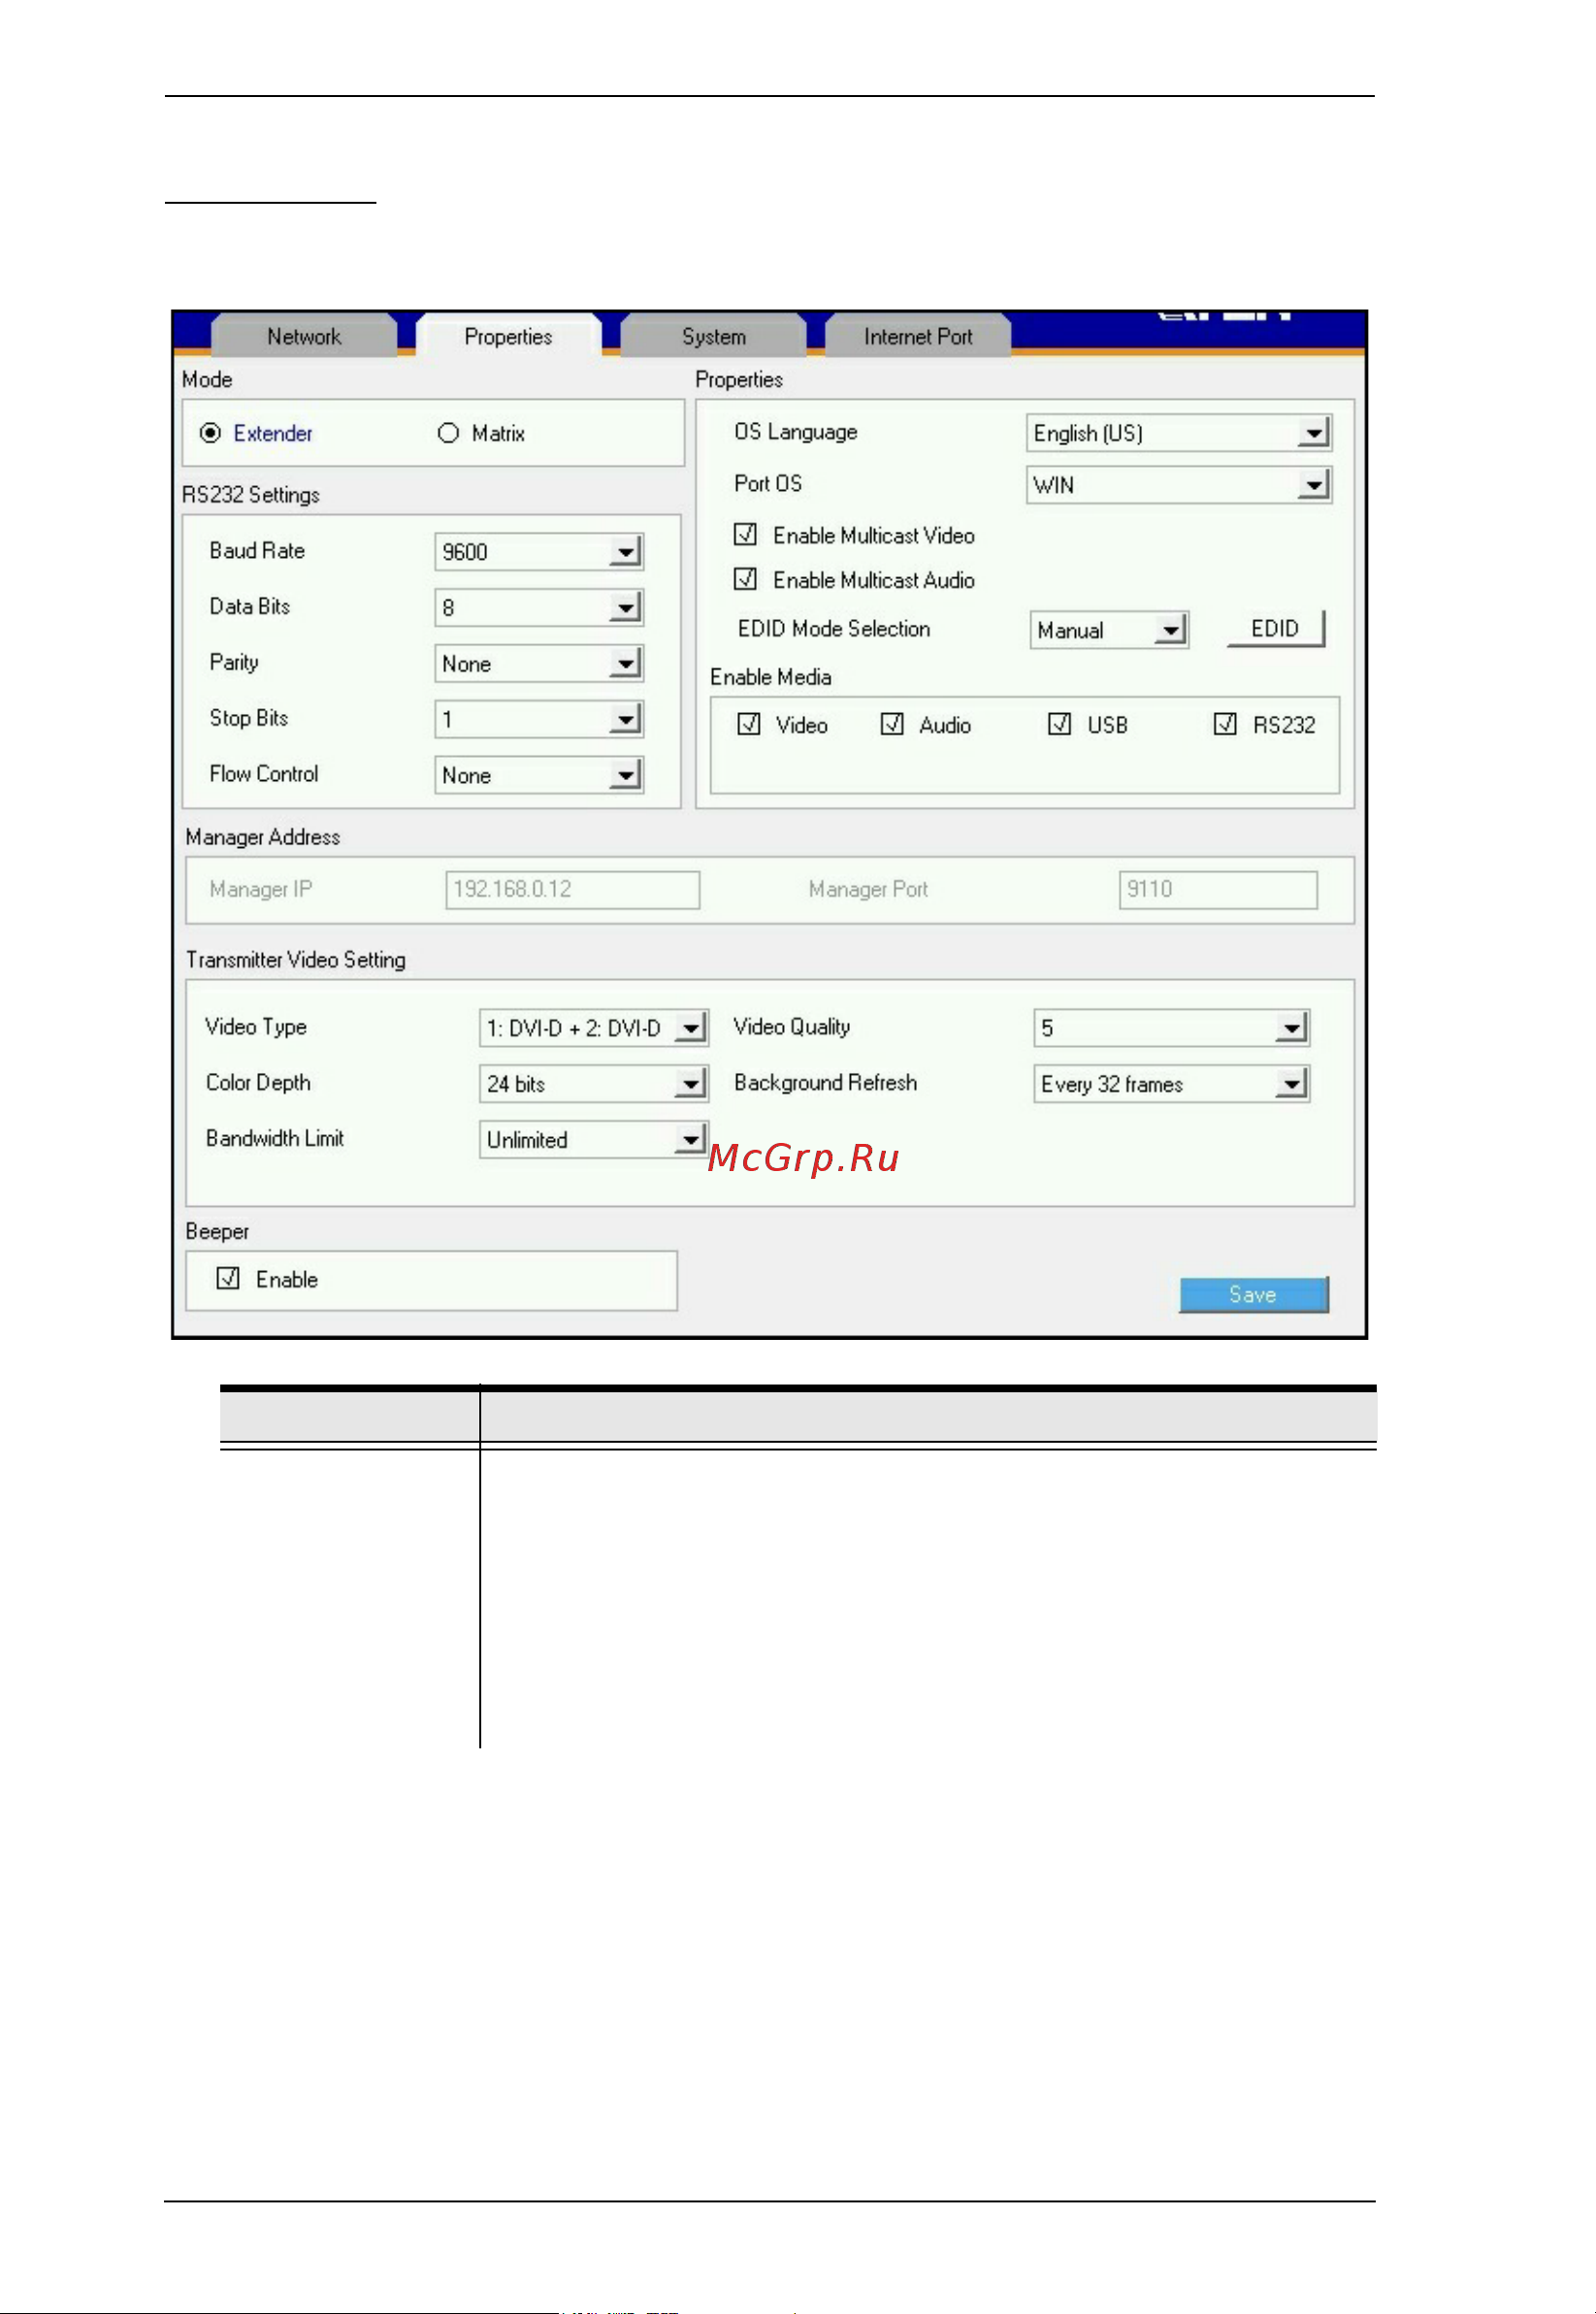Expand the Color Depth dropdown
This screenshot has width=1596, height=2314.
point(594,1084)
